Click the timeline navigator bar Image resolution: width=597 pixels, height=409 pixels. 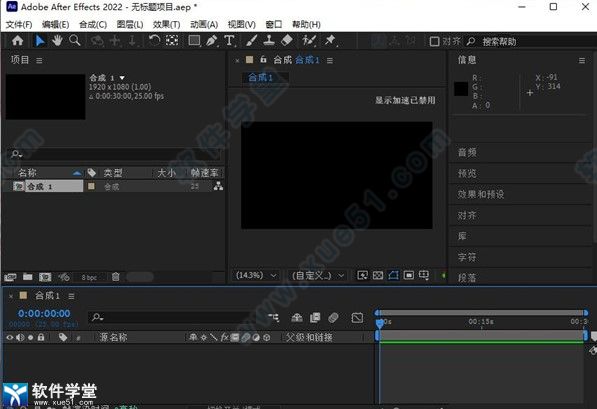point(481,313)
